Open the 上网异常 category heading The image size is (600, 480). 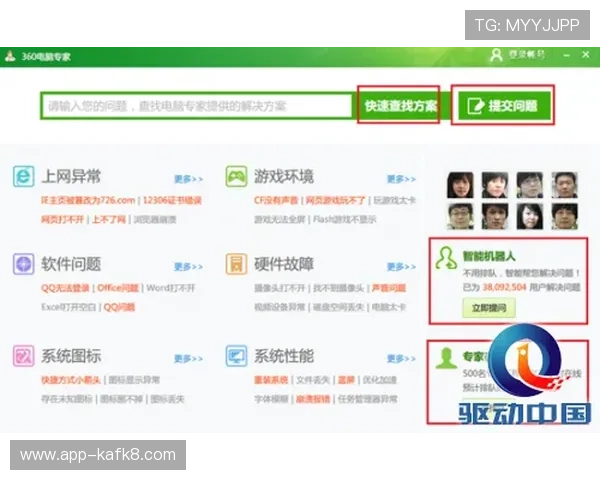click(x=71, y=176)
